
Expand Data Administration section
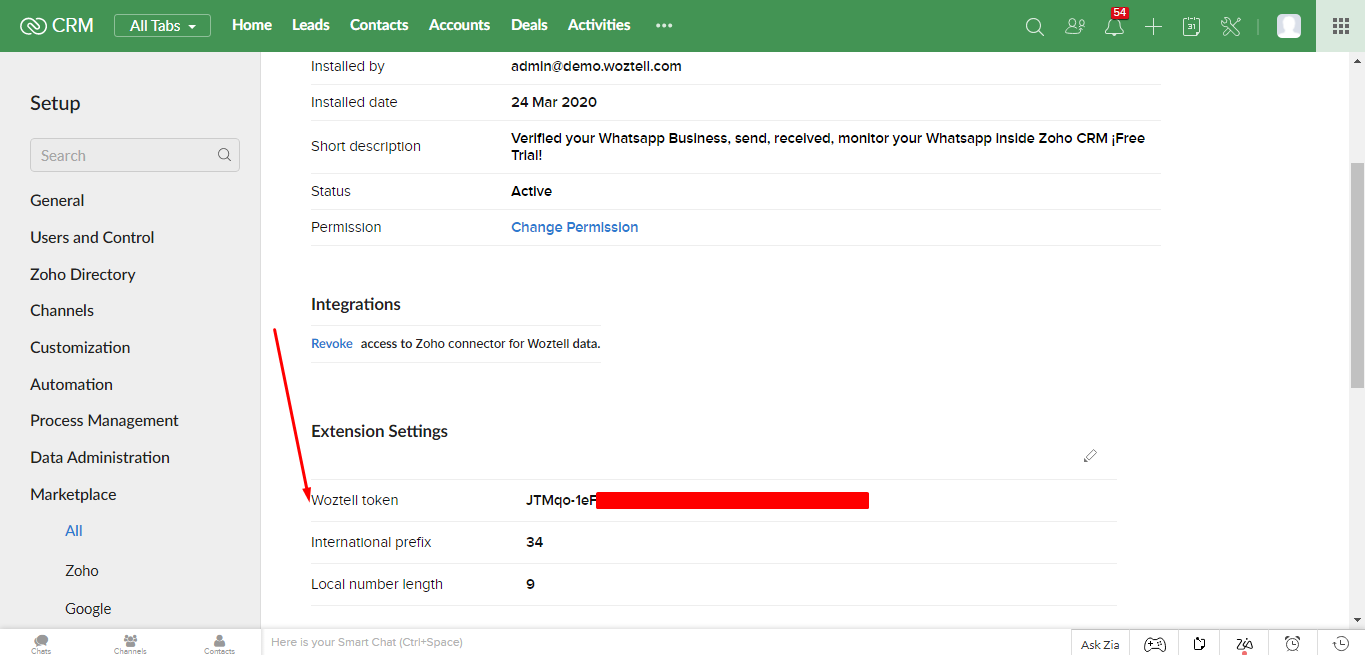(x=100, y=457)
